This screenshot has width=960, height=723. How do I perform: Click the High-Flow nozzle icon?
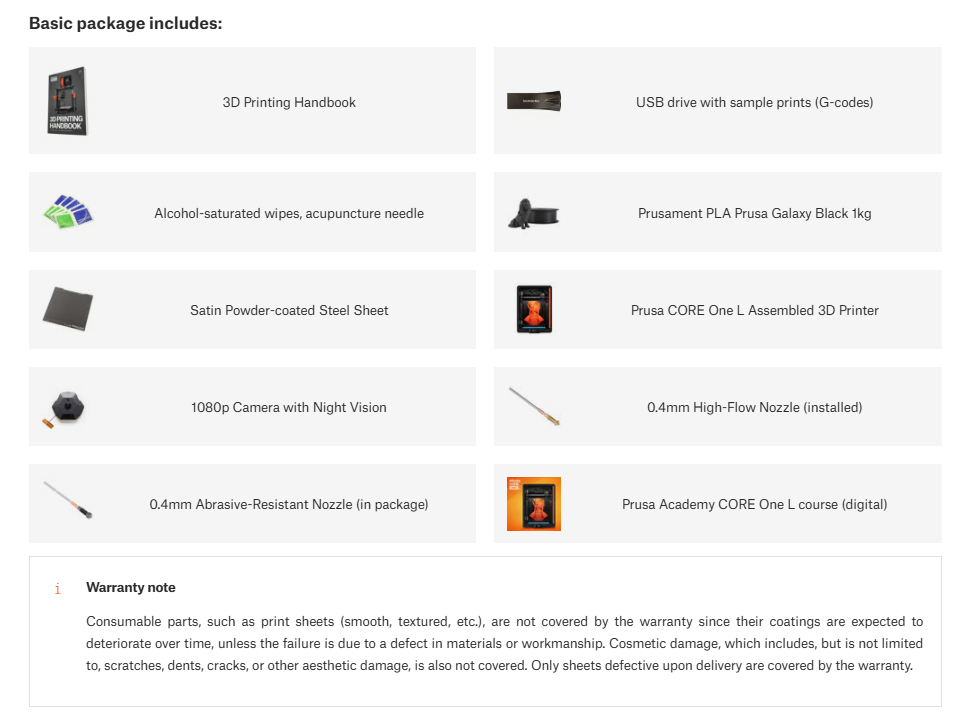(534, 406)
